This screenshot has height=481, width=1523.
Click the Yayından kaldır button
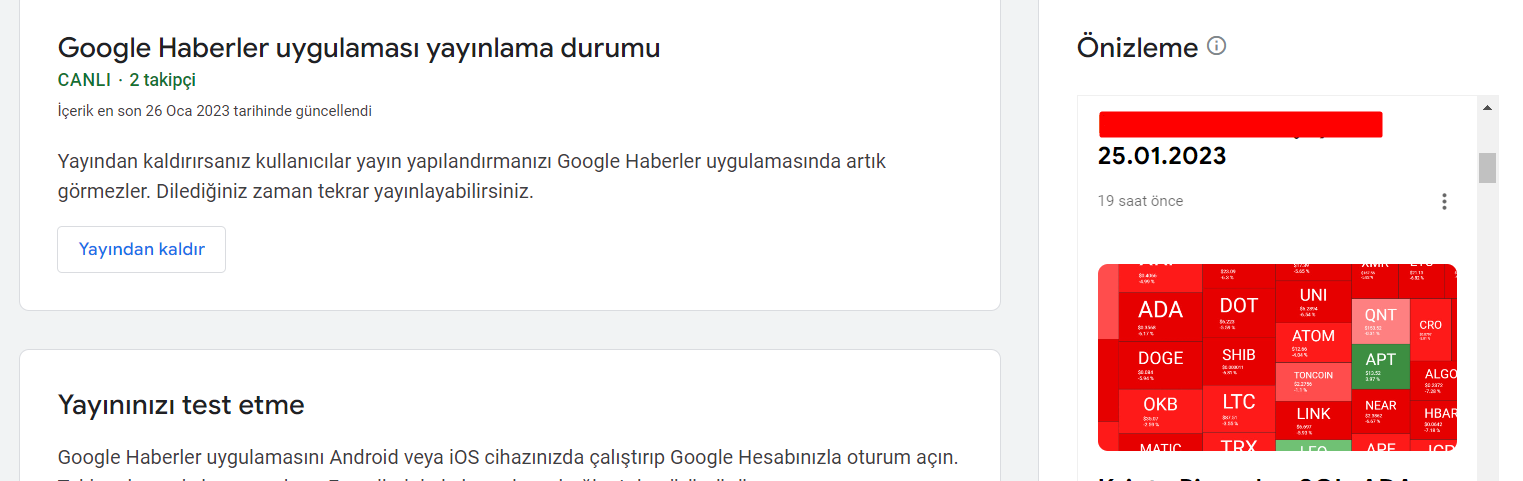(x=141, y=249)
